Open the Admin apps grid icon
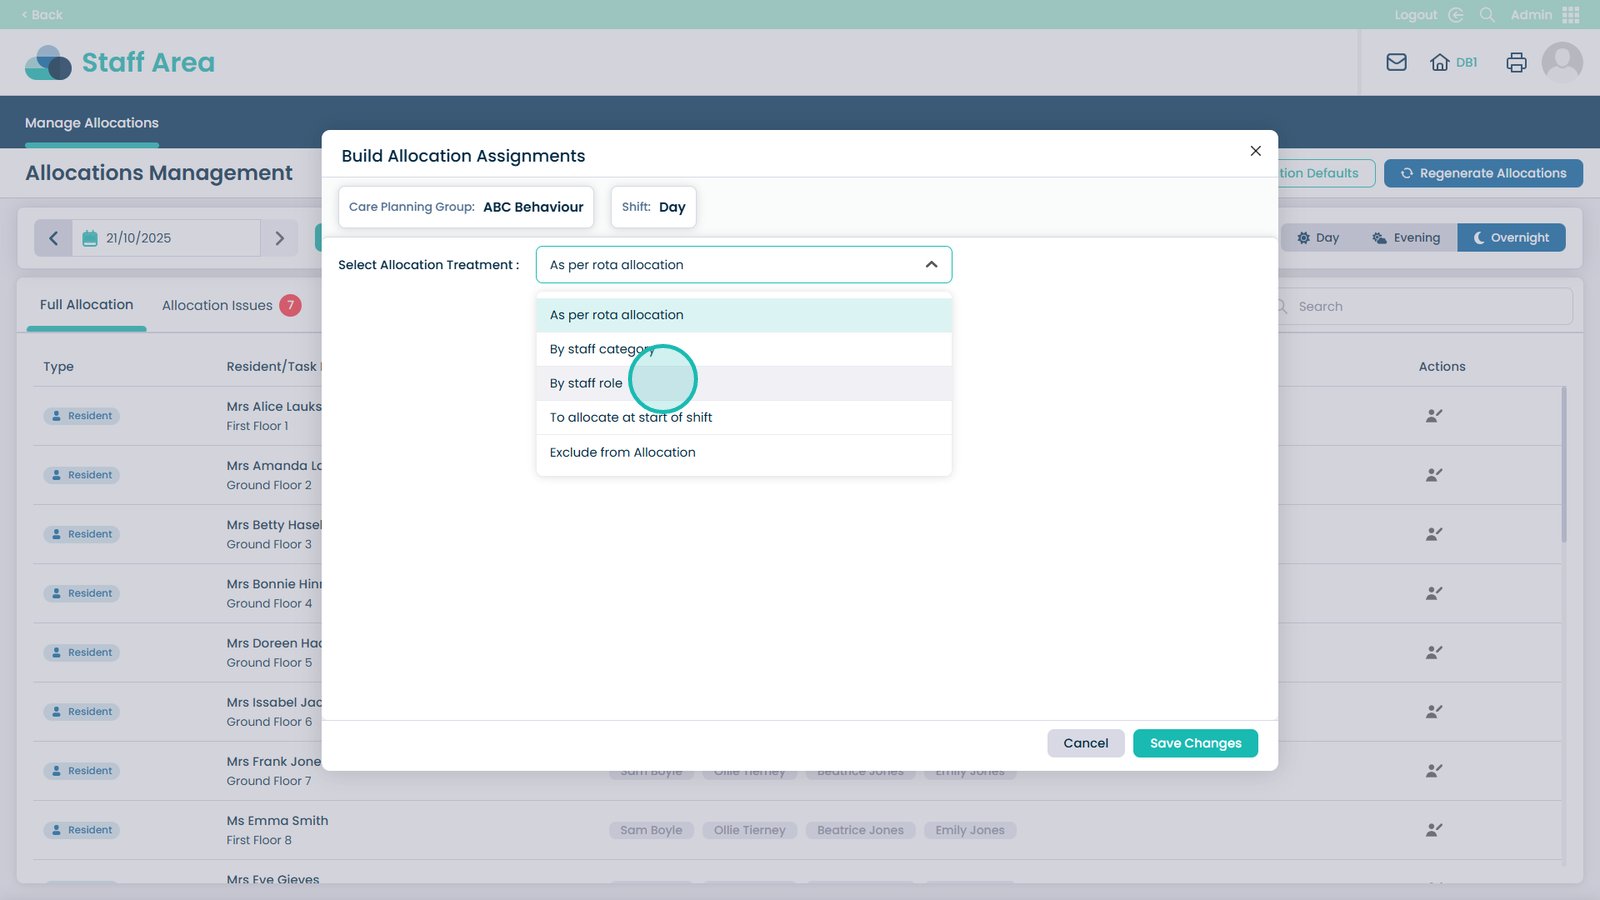 point(1571,15)
